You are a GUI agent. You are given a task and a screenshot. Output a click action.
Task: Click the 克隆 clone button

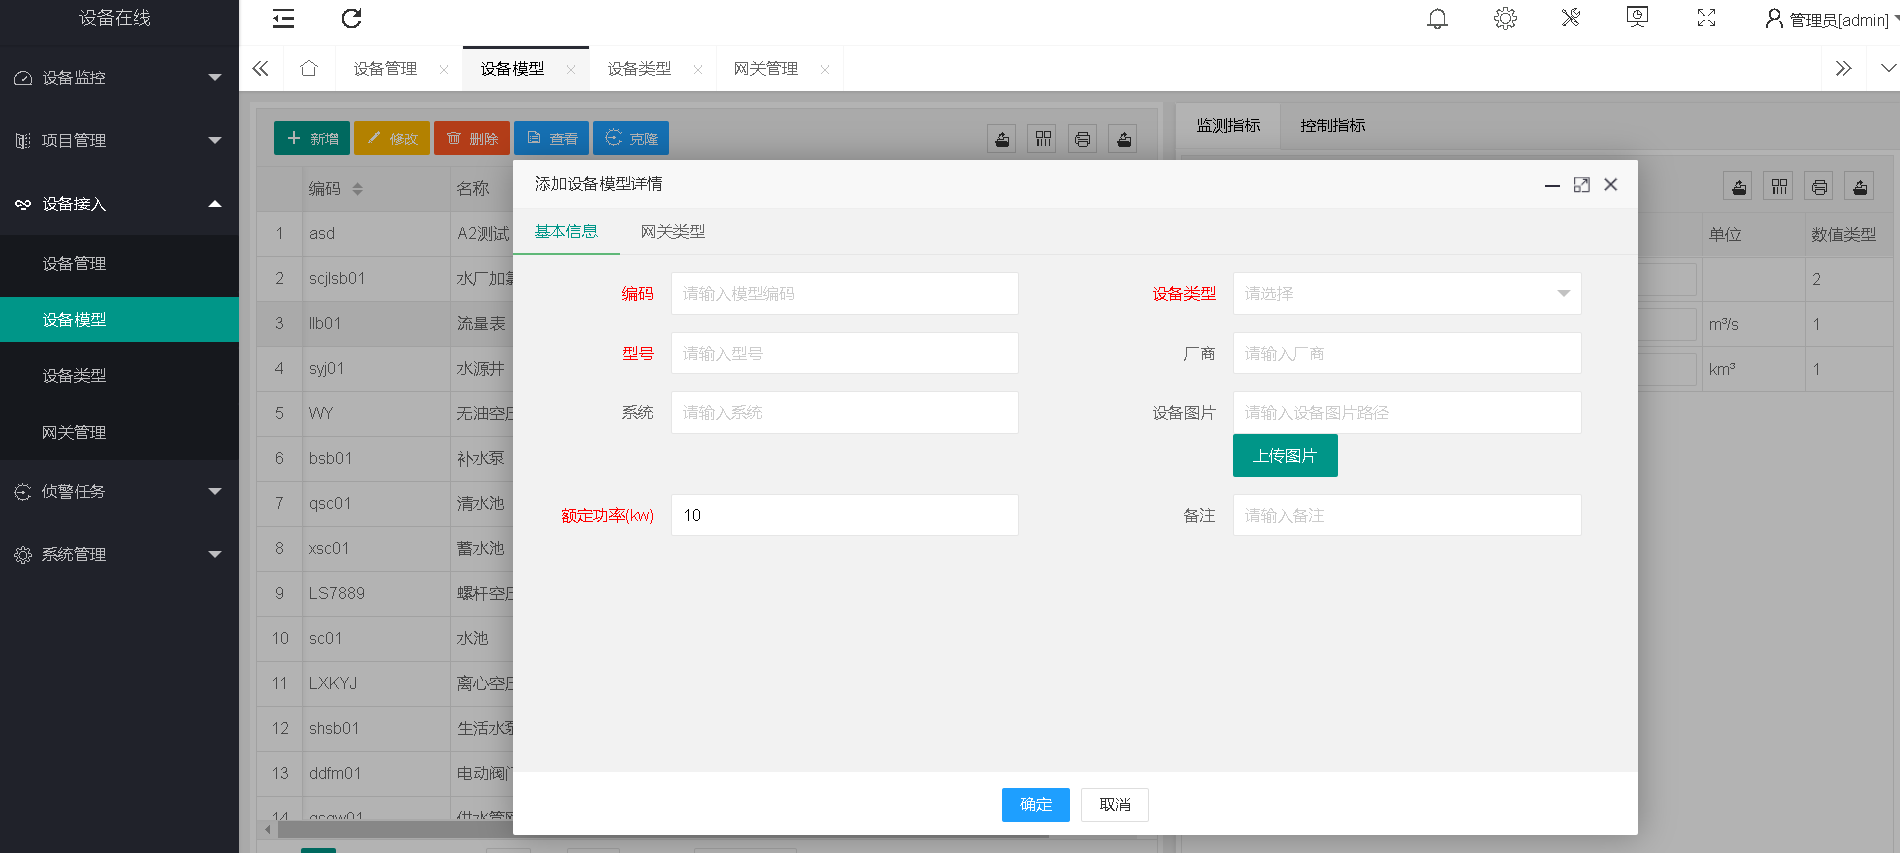631,138
